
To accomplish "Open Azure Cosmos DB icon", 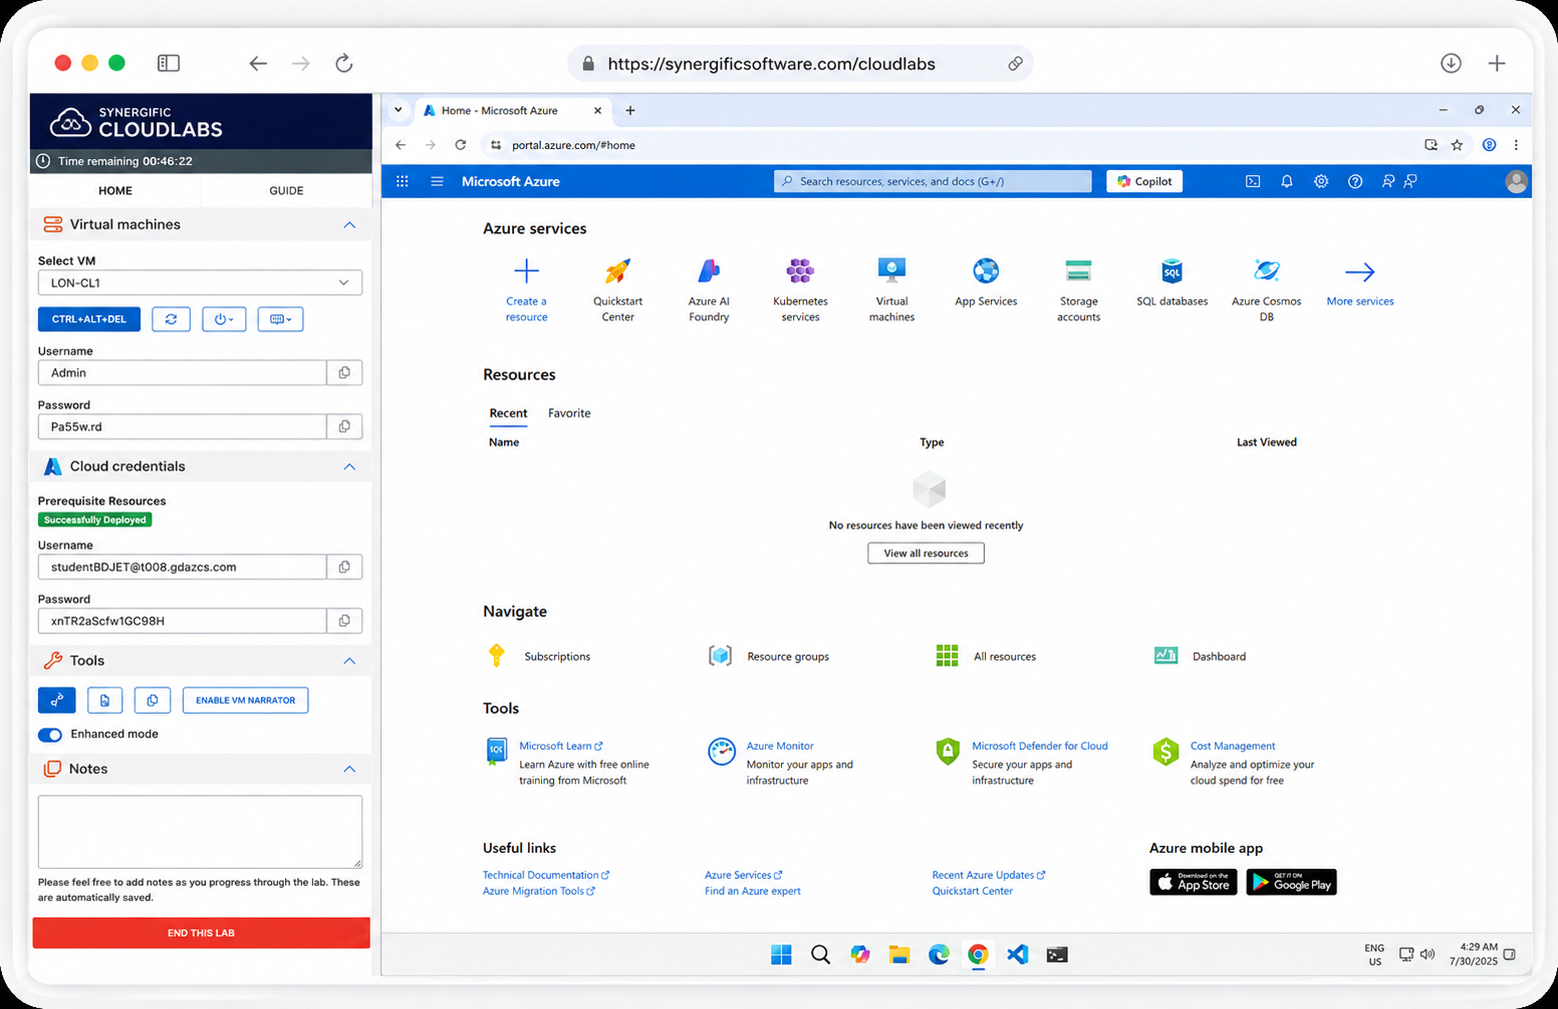I will 1266,271.
